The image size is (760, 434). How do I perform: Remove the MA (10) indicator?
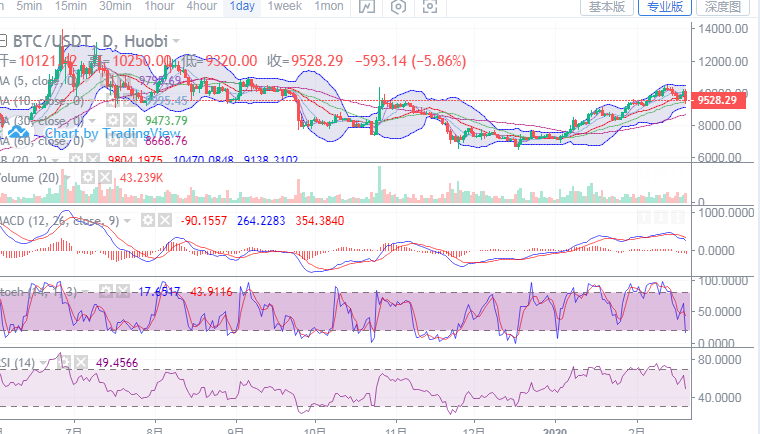click(x=129, y=100)
